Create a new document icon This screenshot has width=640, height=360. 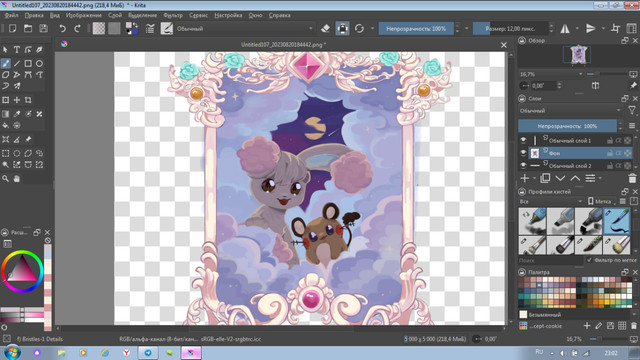click(x=12, y=29)
